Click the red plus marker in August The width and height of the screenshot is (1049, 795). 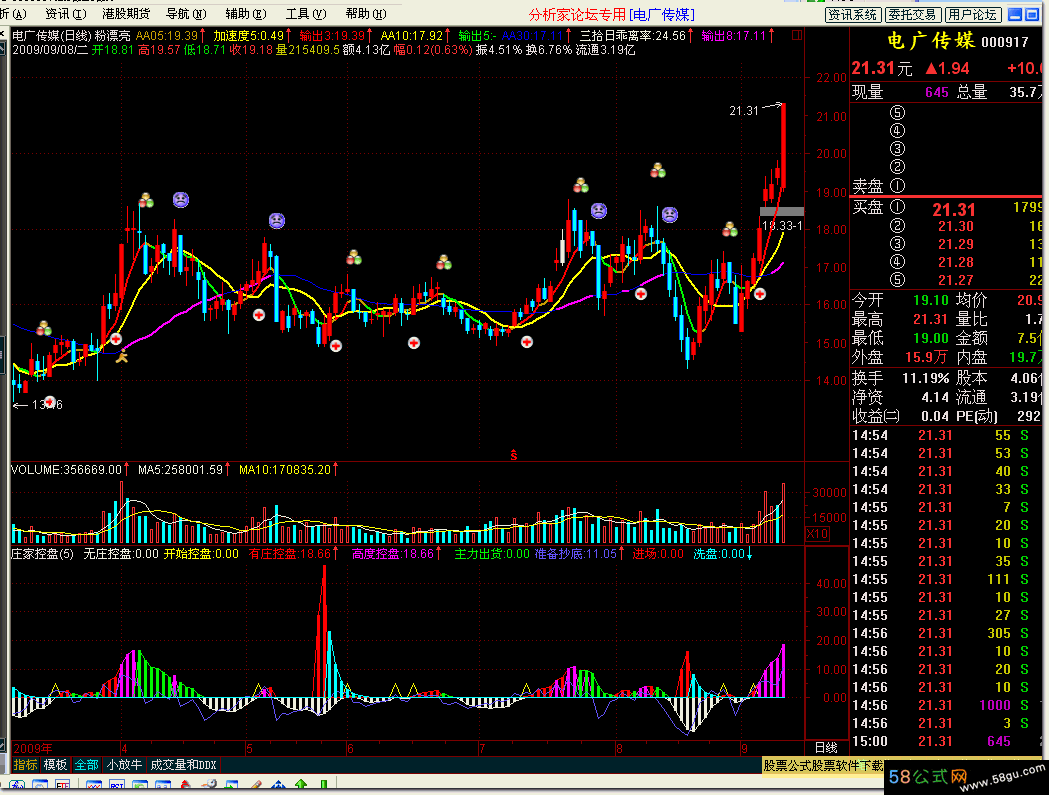pyautogui.click(x=641, y=294)
